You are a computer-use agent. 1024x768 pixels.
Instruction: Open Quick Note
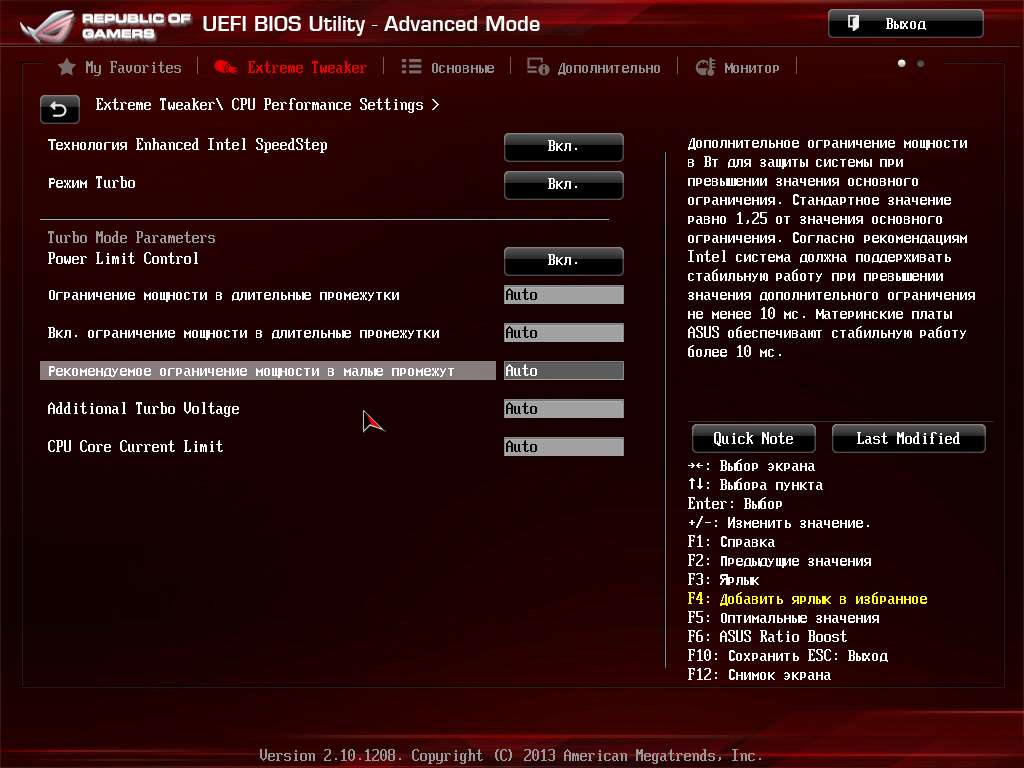coord(754,438)
